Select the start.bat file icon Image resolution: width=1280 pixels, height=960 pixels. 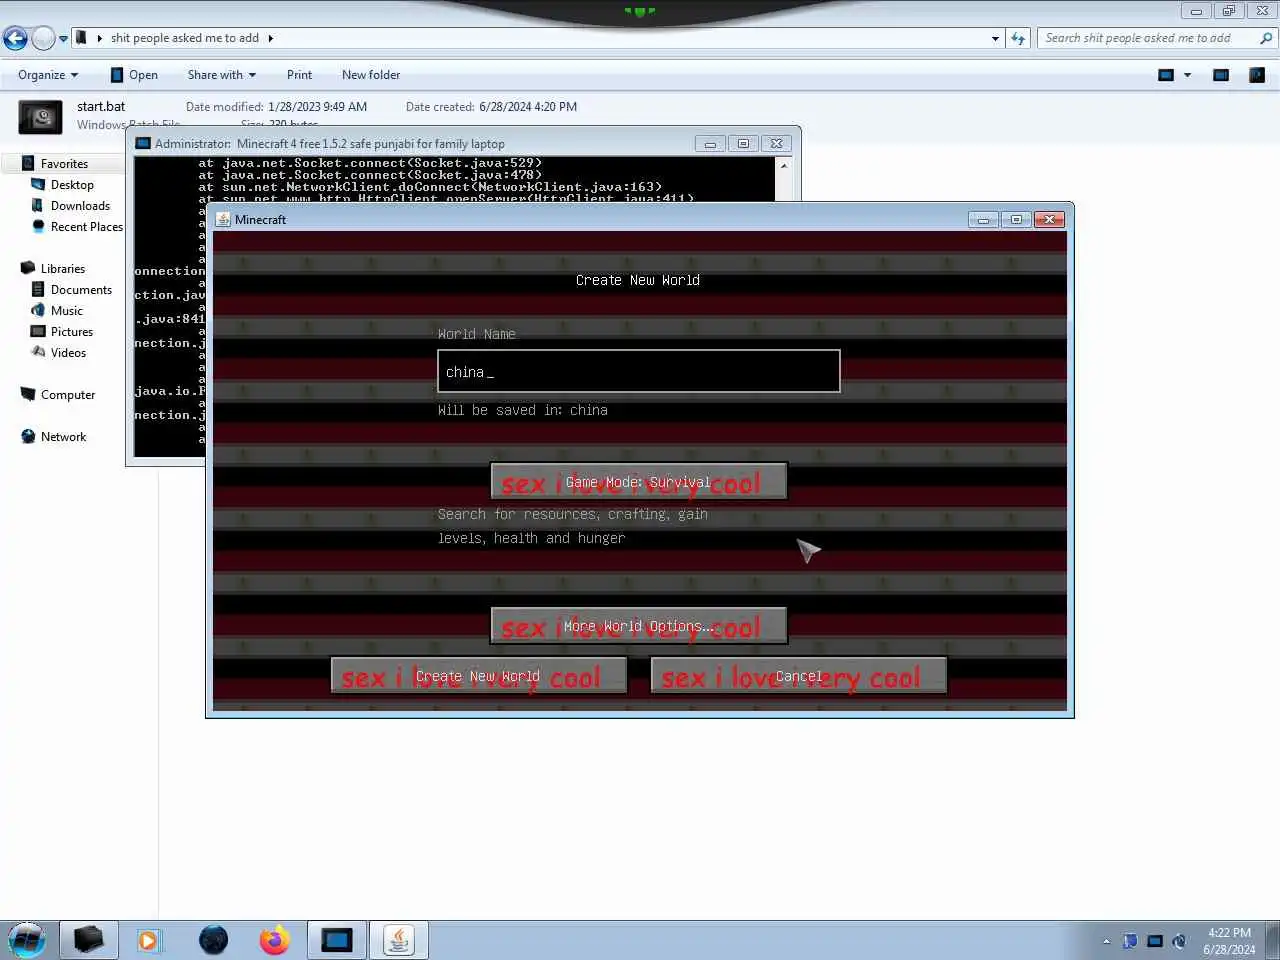41,117
